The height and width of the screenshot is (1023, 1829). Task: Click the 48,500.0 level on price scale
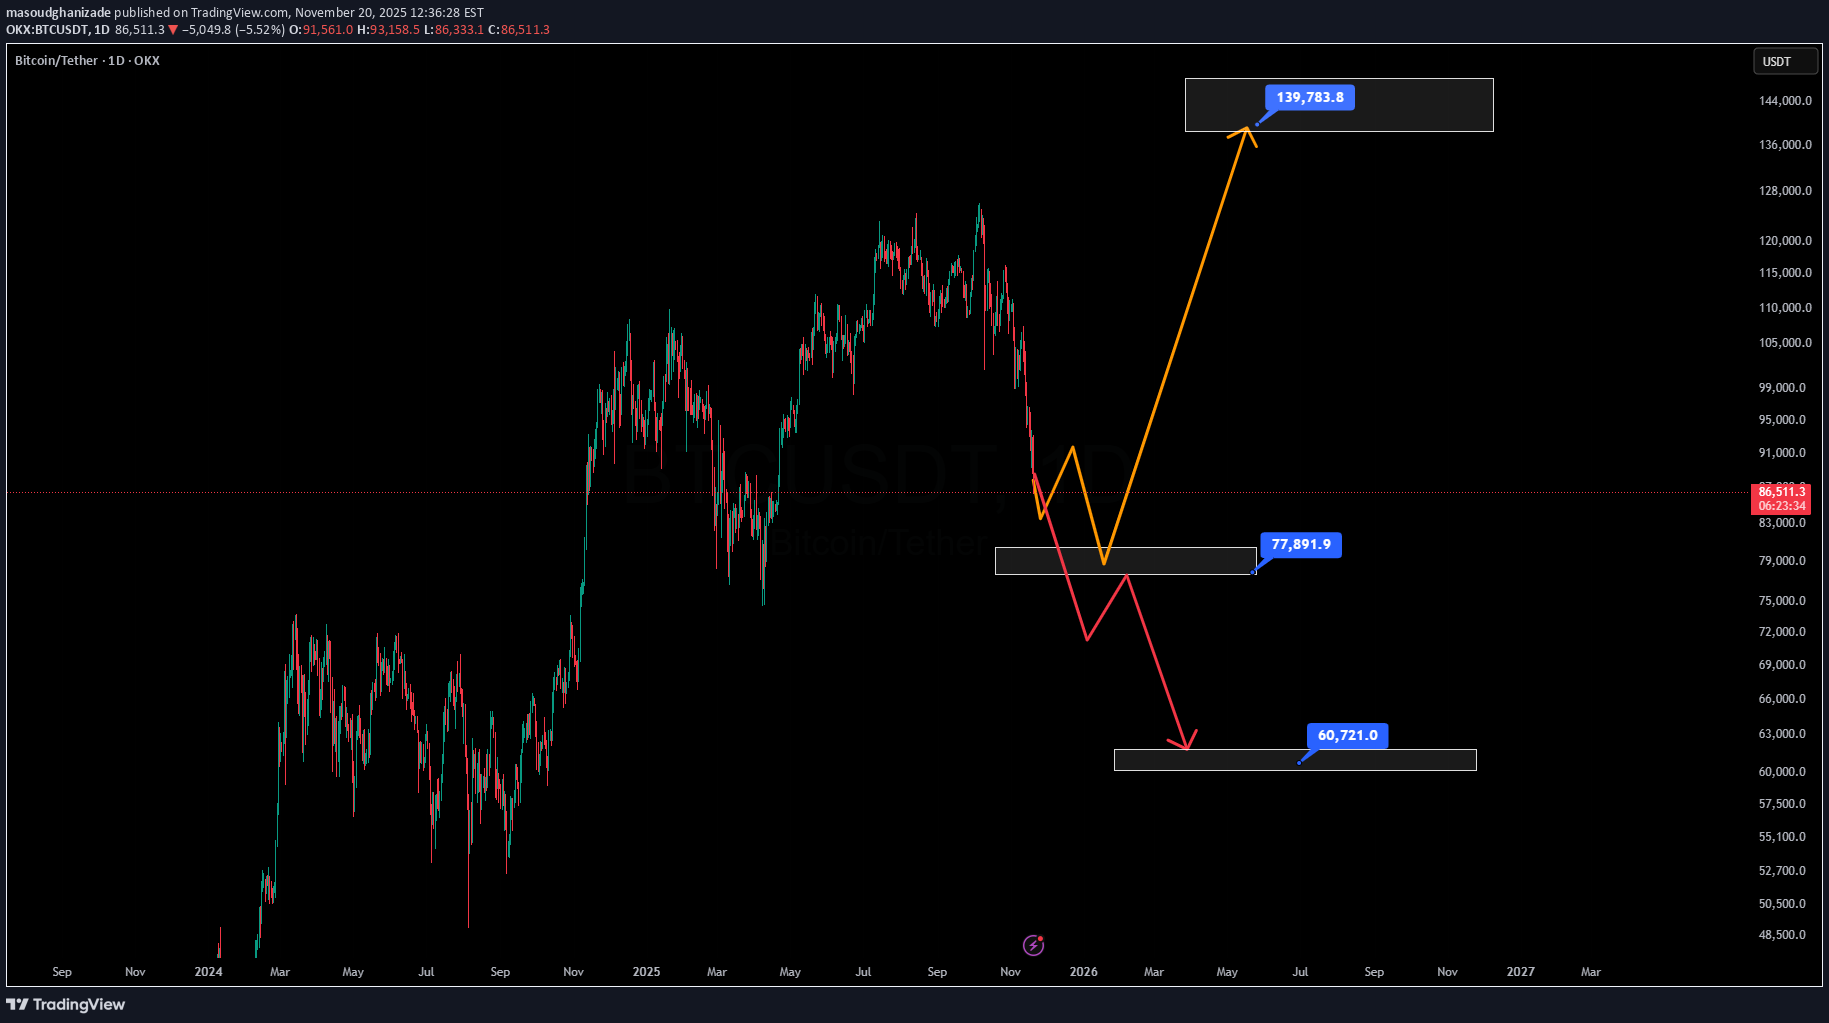tap(1782, 935)
